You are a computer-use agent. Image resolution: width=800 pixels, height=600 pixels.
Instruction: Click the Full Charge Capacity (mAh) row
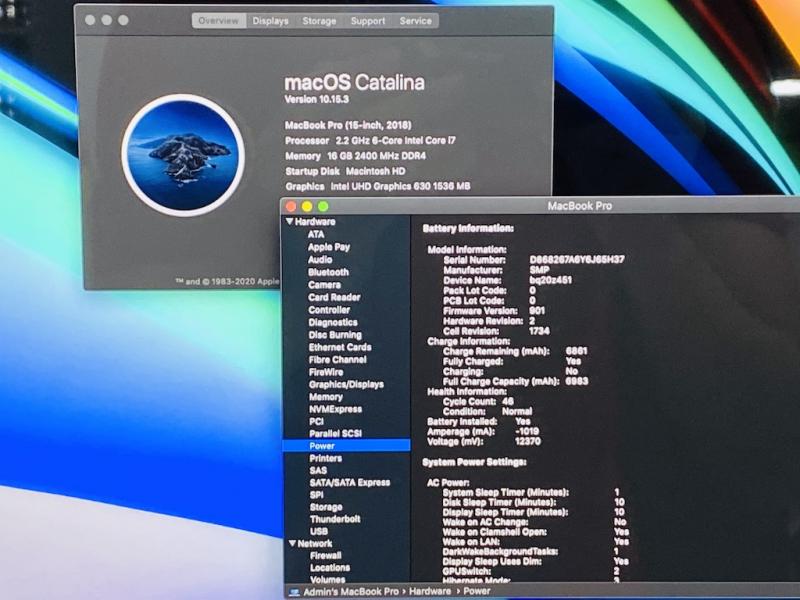click(516, 381)
